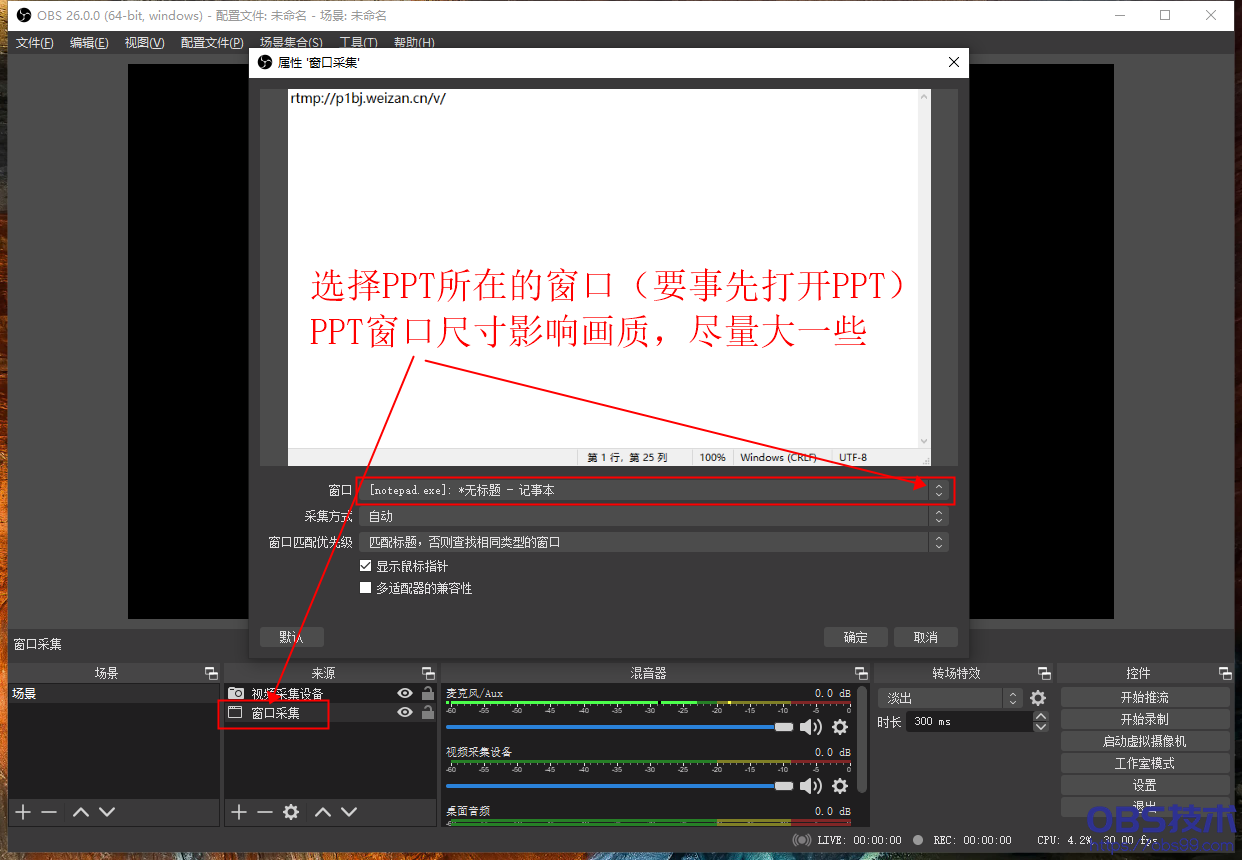1242x860 pixels.
Task: Open the 采集方式 dropdown set to 自动
Action: 654,516
